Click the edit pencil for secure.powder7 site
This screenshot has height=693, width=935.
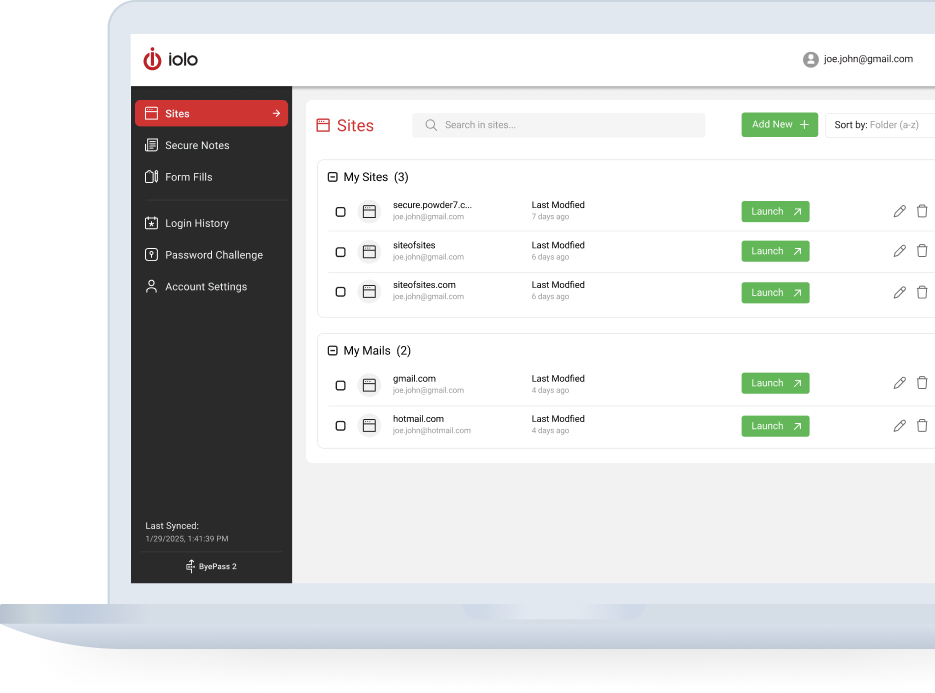899,211
